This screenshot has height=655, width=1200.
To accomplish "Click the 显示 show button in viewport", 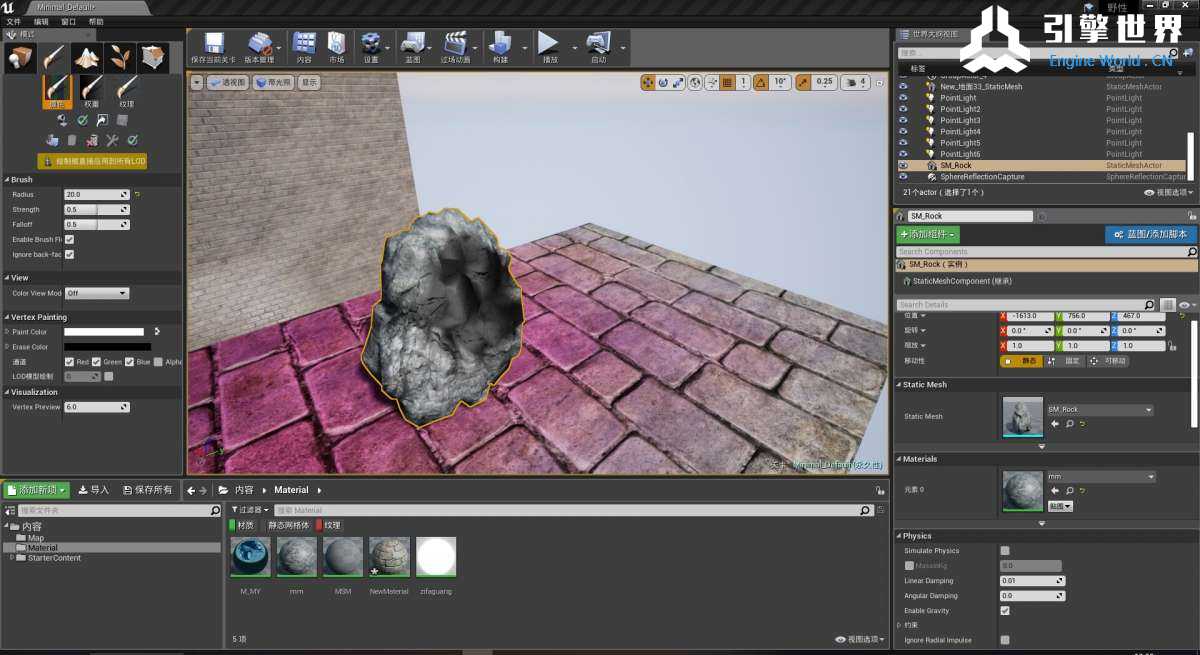I will coord(310,83).
